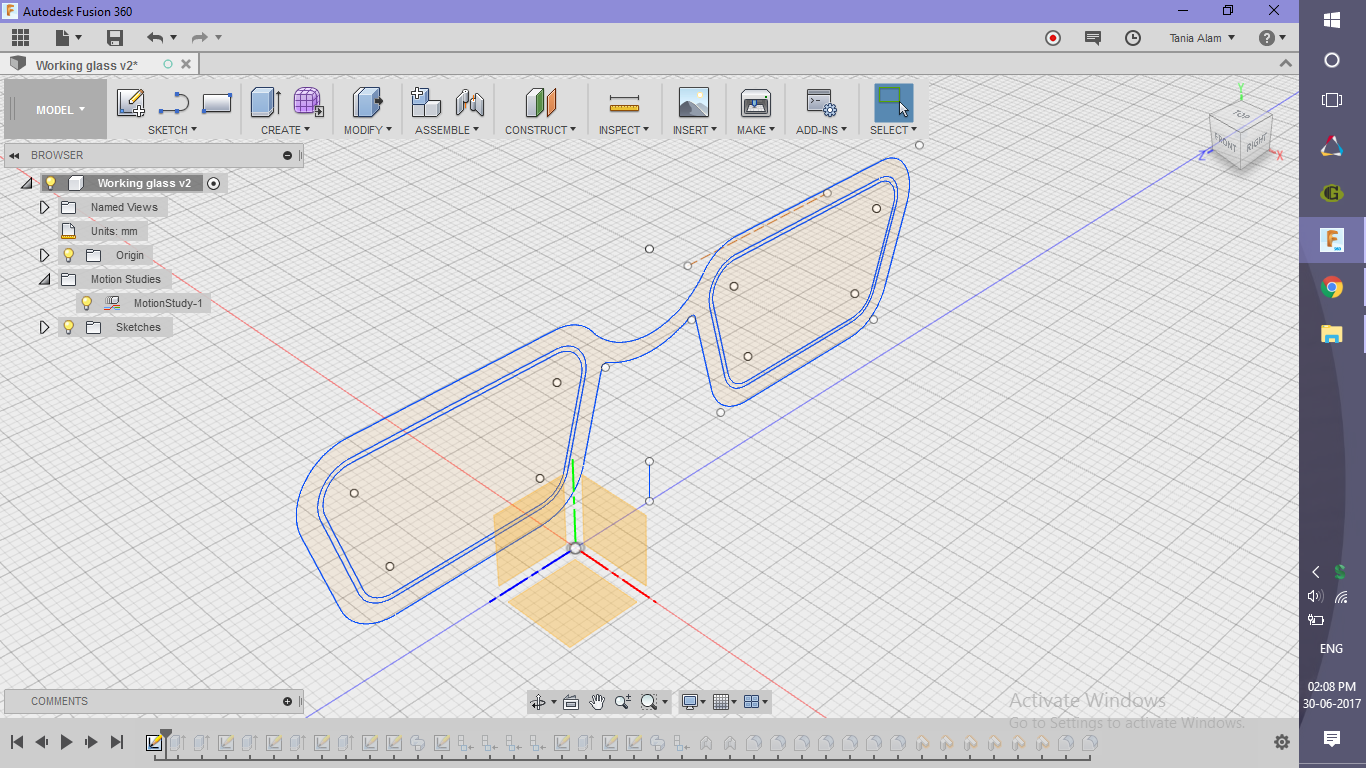Click the Create Form sculpt icon
Image resolution: width=1366 pixels, height=768 pixels.
coord(308,102)
